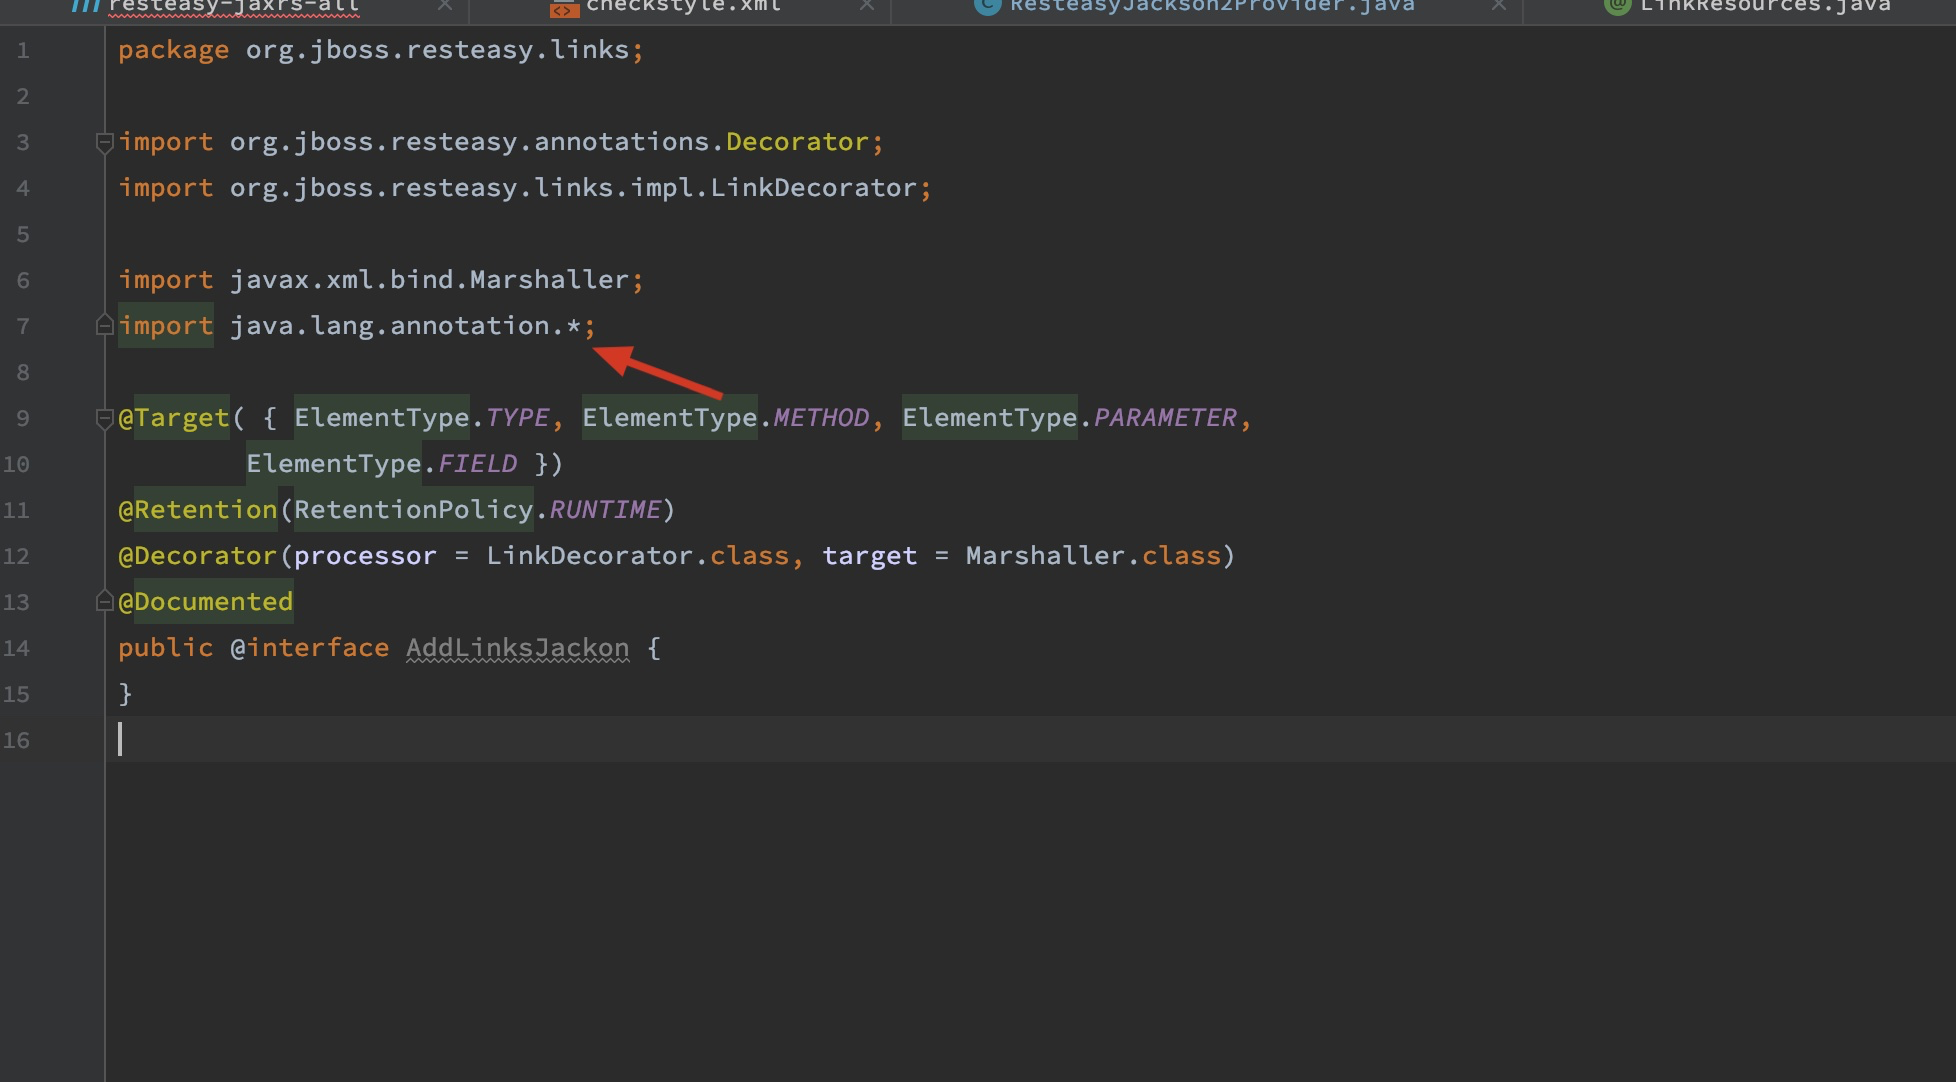Click line number 12 in the gutter
The height and width of the screenshot is (1082, 1956).
coord(17,556)
